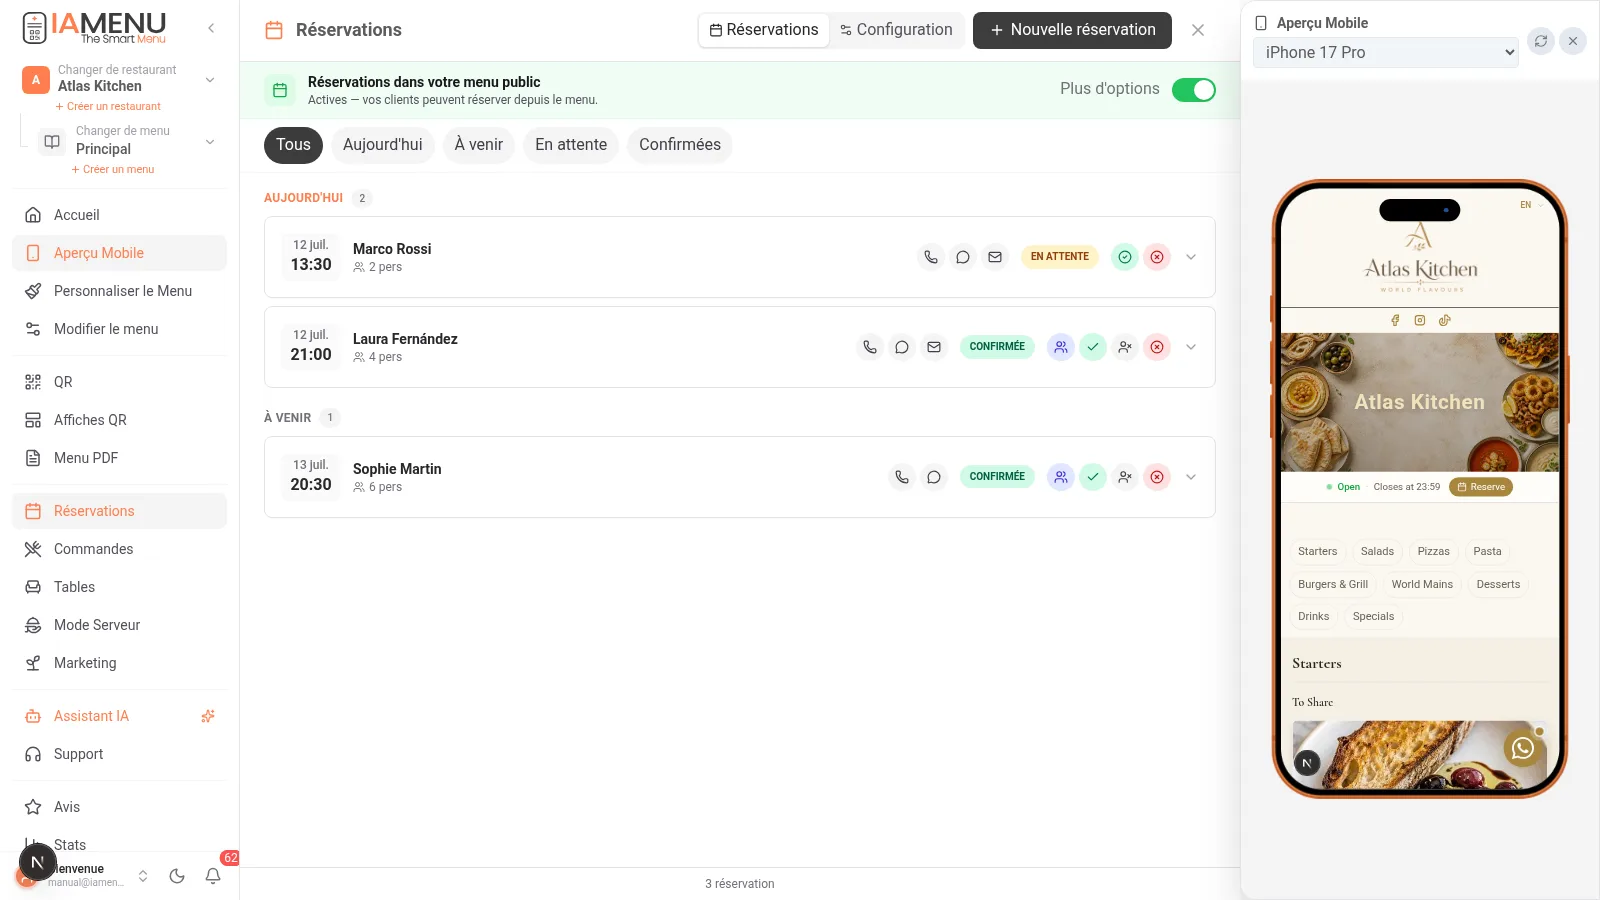
Task: Open the iPhone 17 Pro device dropdown
Action: (x=1386, y=52)
